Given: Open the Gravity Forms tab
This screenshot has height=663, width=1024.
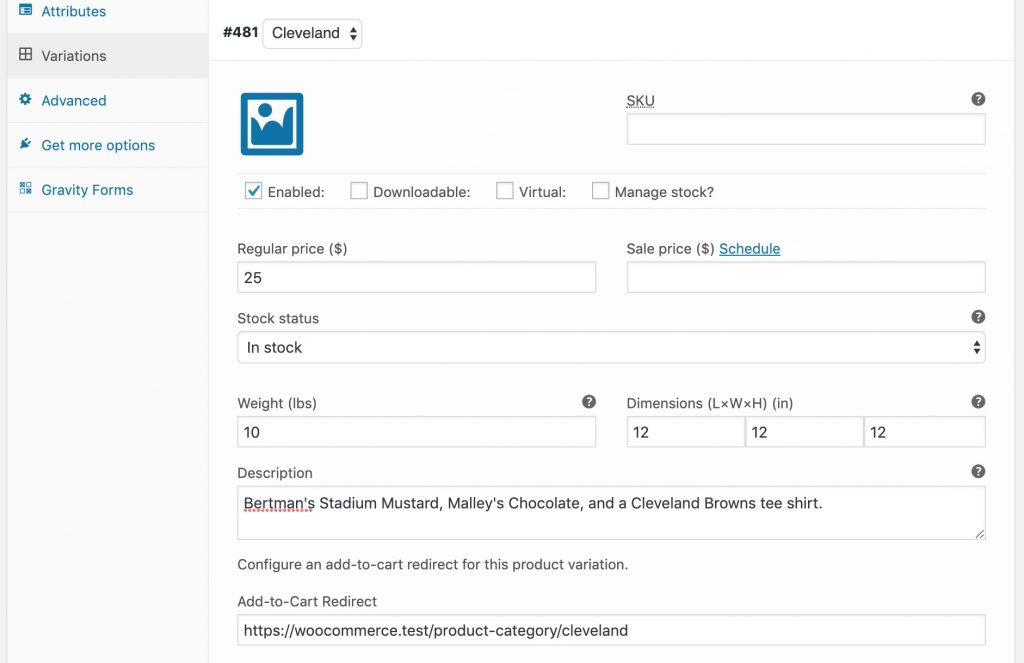Looking at the screenshot, I should point(108,189).
